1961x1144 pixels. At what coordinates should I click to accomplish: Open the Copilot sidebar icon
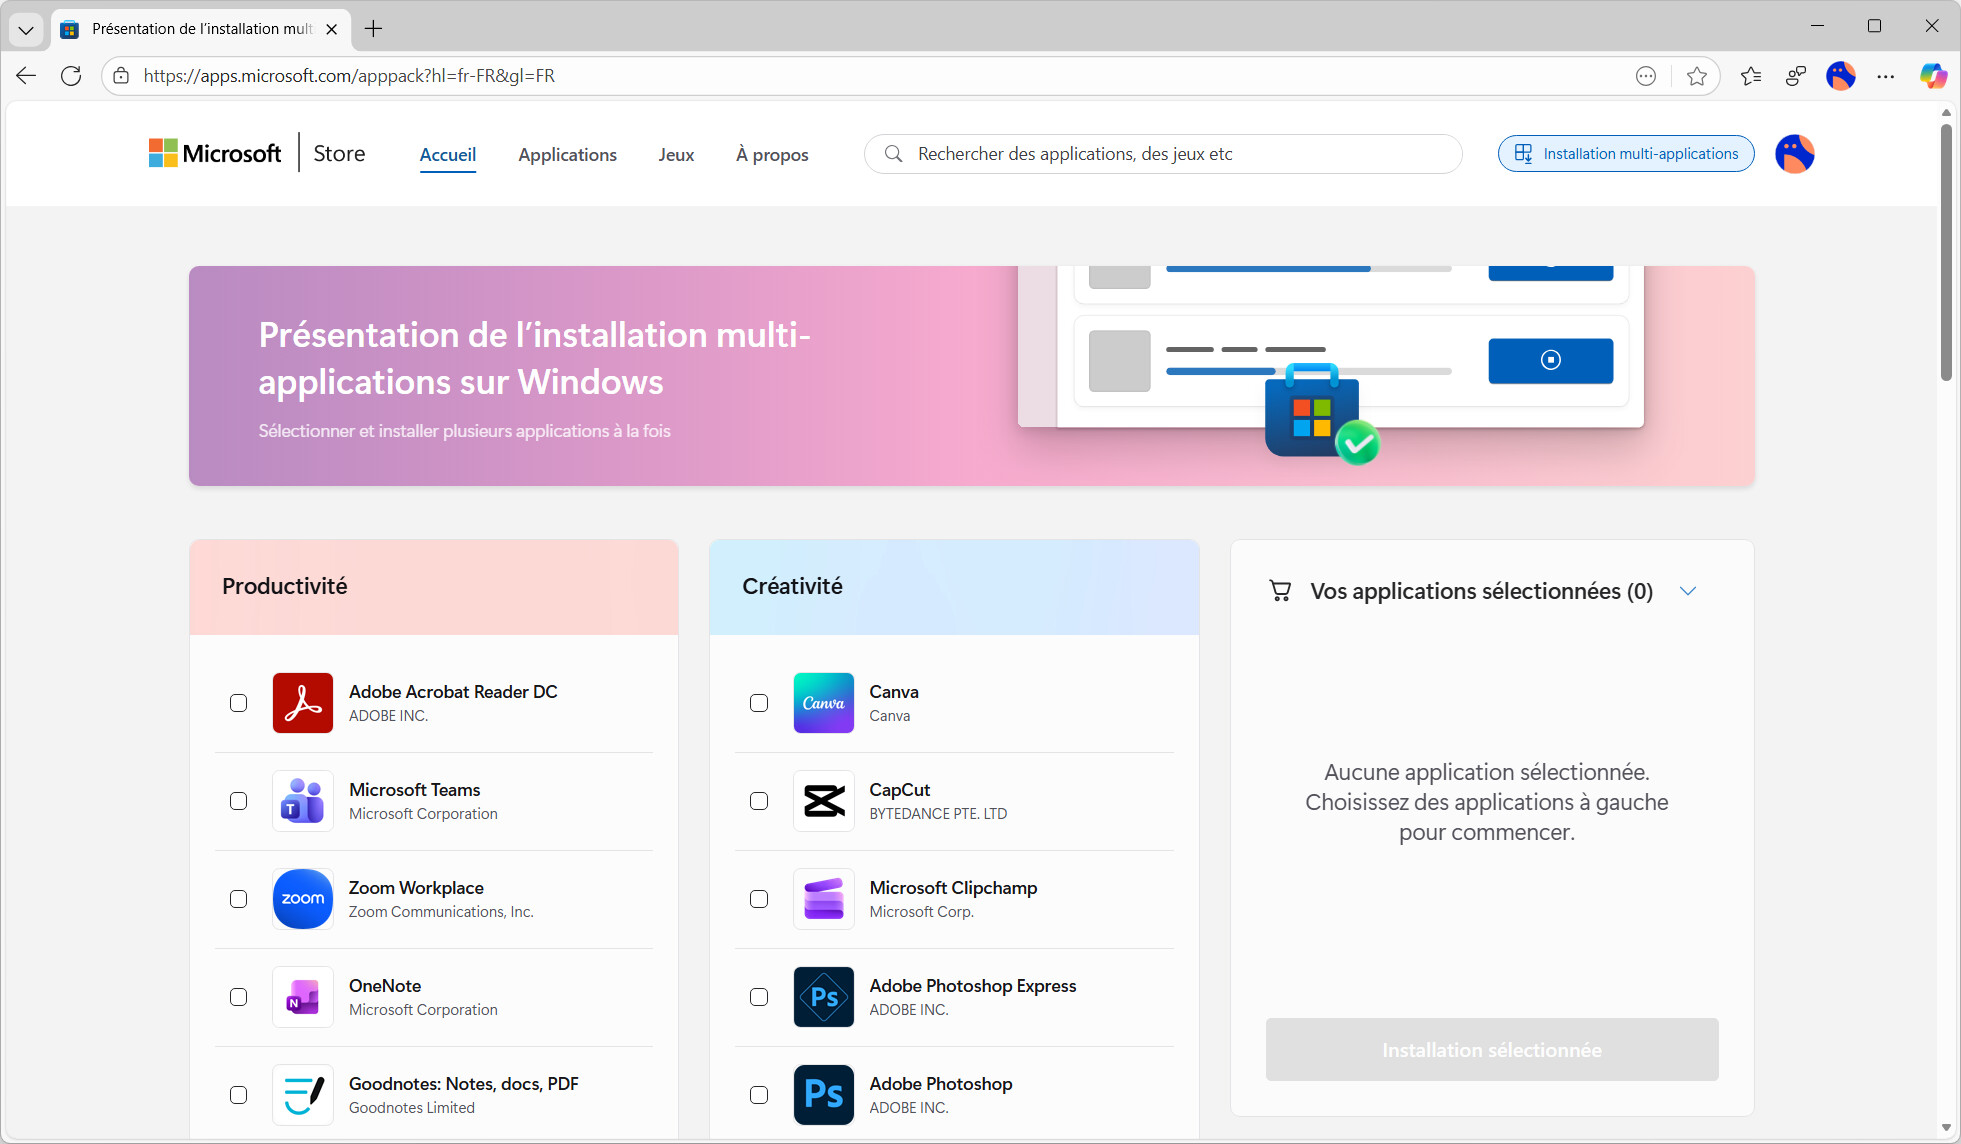(1932, 76)
